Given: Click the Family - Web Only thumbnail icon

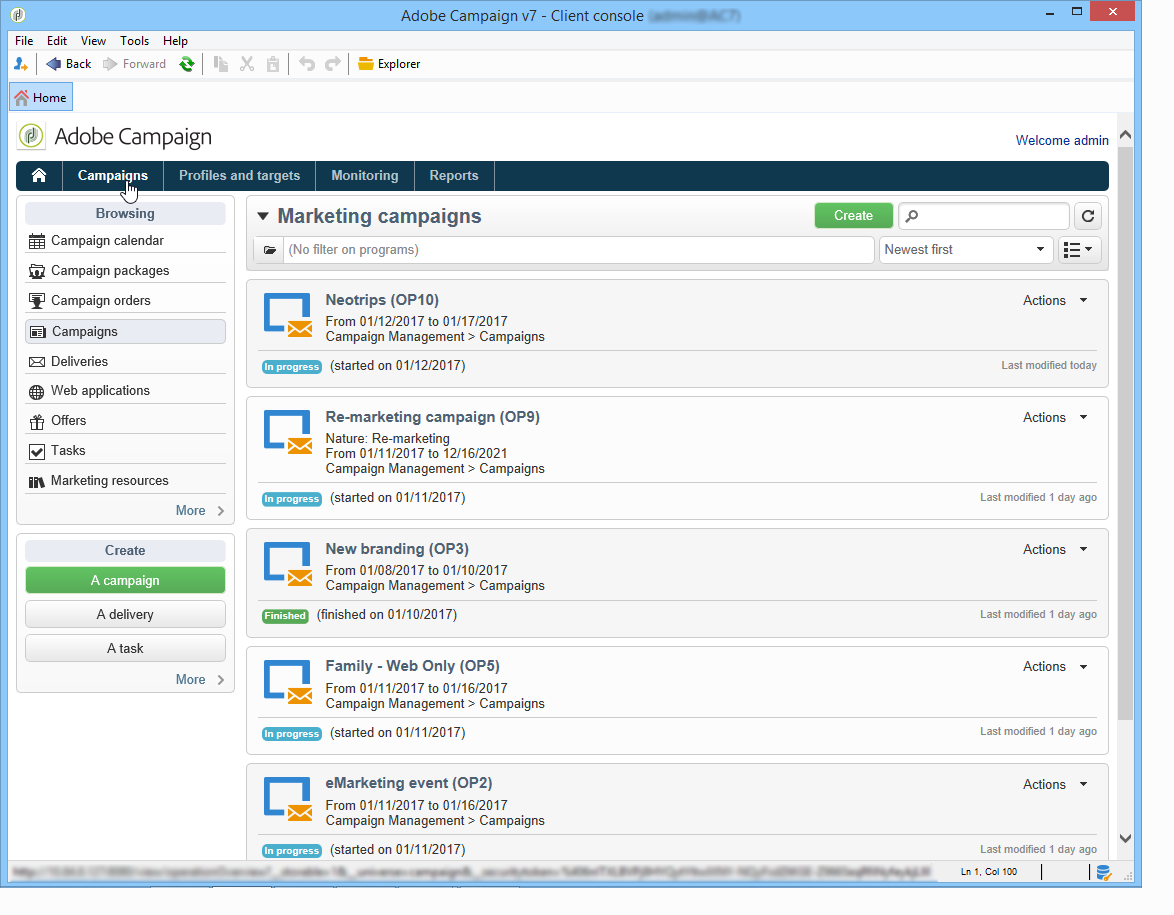Looking at the screenshot, I should 288,681.
